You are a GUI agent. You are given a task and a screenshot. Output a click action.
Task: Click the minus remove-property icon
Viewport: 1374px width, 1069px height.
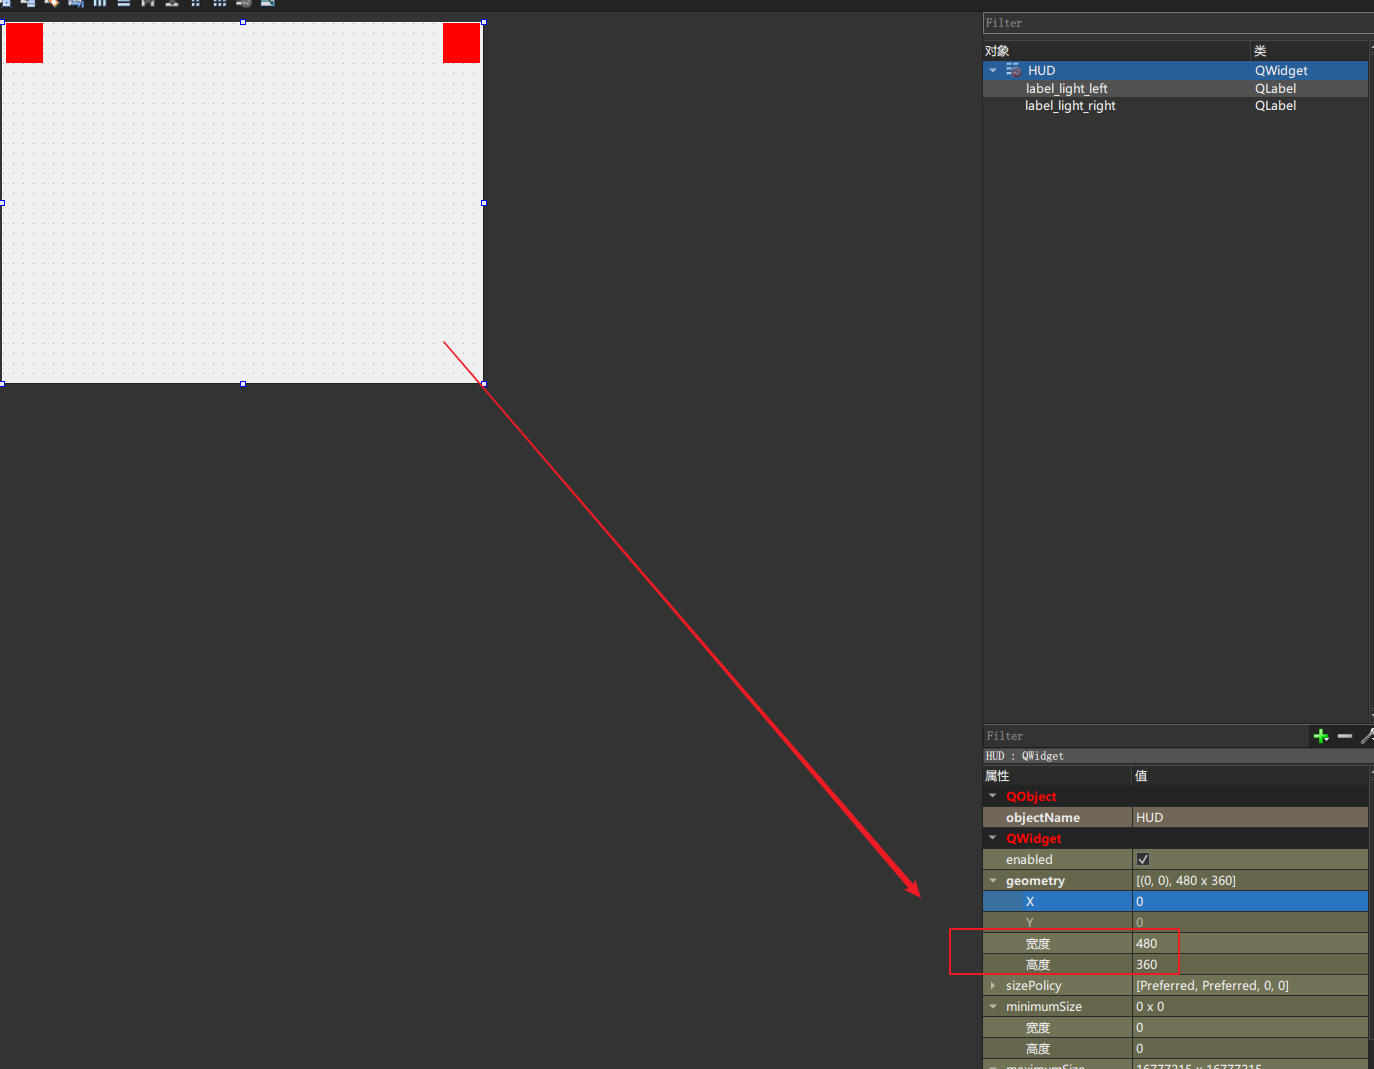(x=1345, y=736)
